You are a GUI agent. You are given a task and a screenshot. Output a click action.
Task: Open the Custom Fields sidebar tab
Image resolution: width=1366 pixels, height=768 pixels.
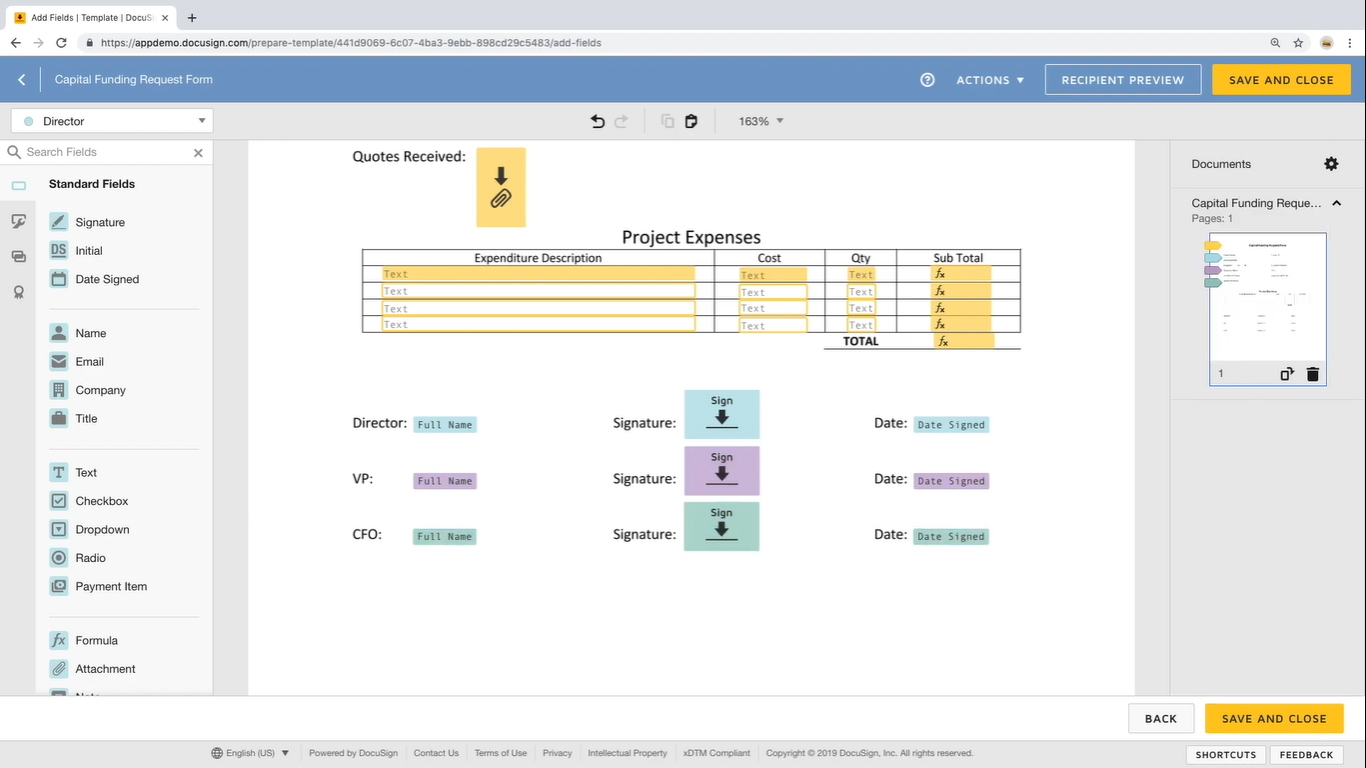coord(18,222)
